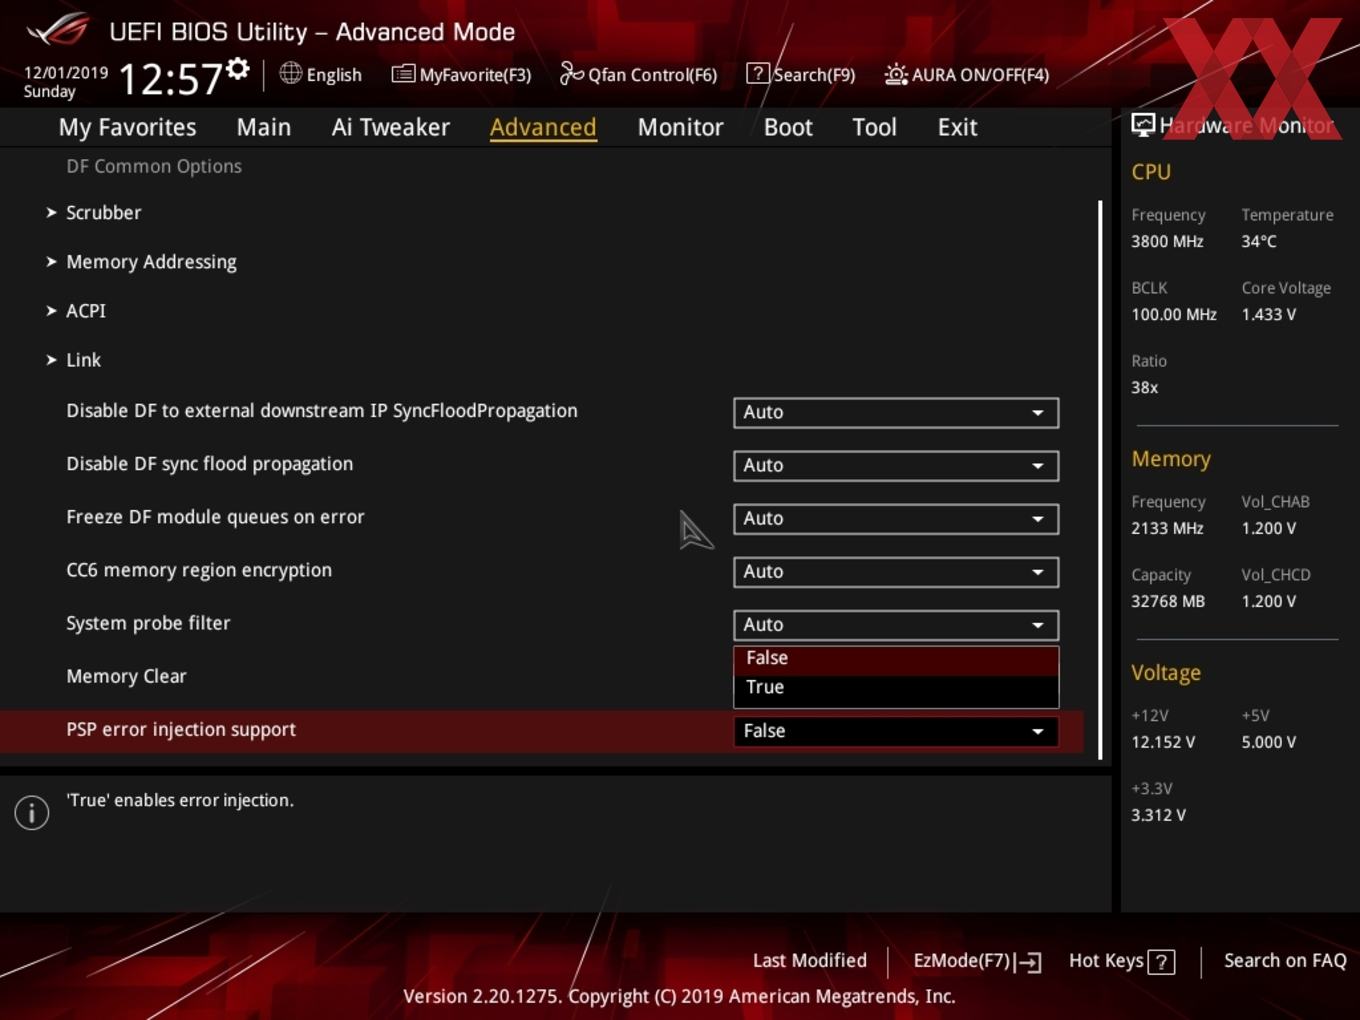Click the globe language icon
Image resolution: width=1360 pixels, height=1020 pixels.
(x=290, y=73)
